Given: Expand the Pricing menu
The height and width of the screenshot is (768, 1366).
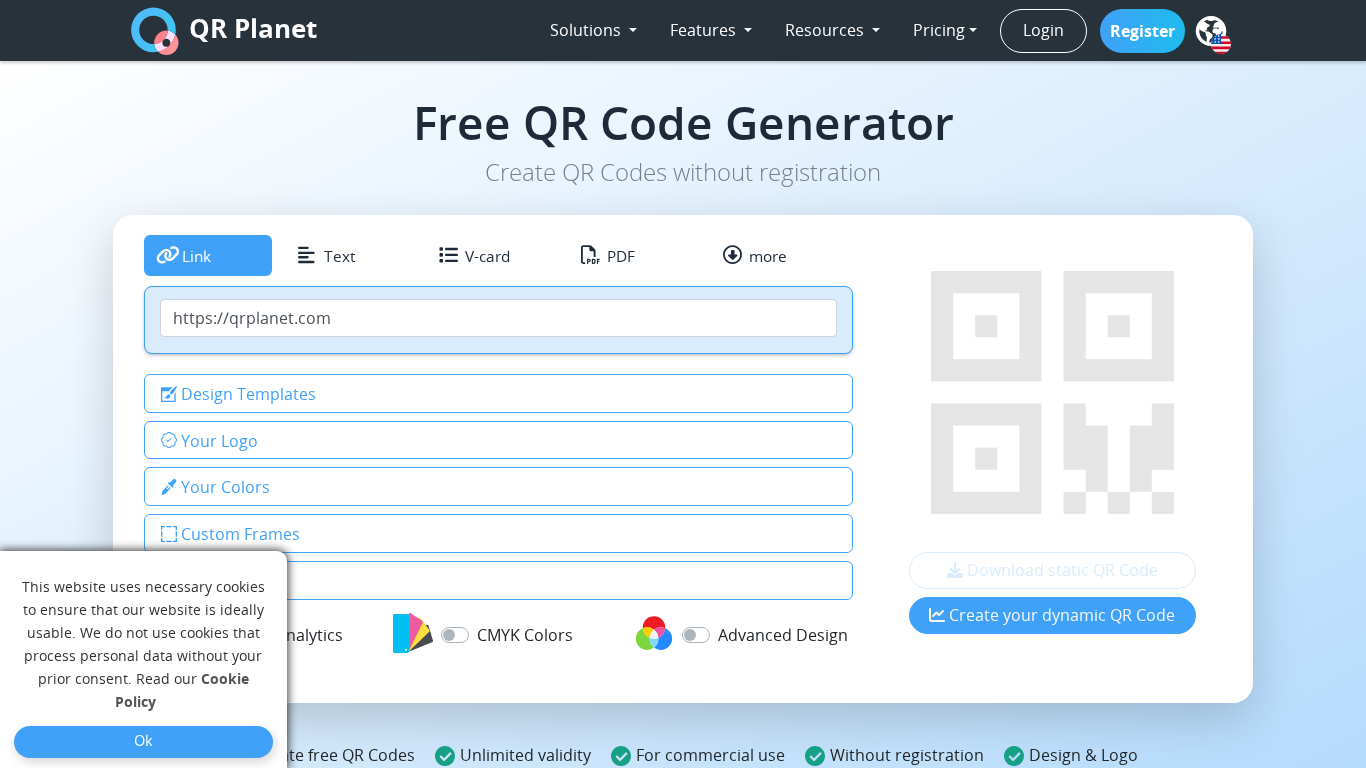Looking at the screenshot, I should pyautogui.click(x=945, y=30).
